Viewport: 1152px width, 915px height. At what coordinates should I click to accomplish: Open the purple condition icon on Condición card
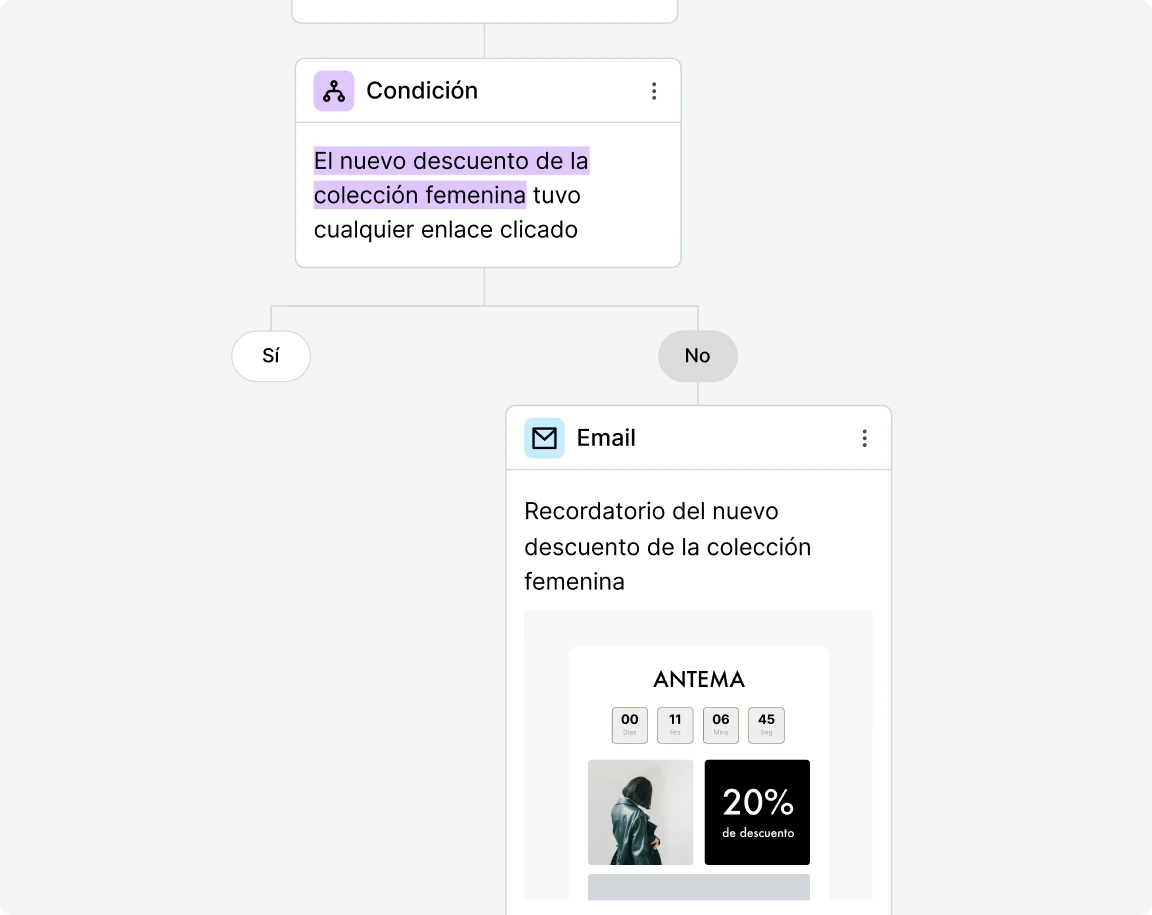[333, 90]
